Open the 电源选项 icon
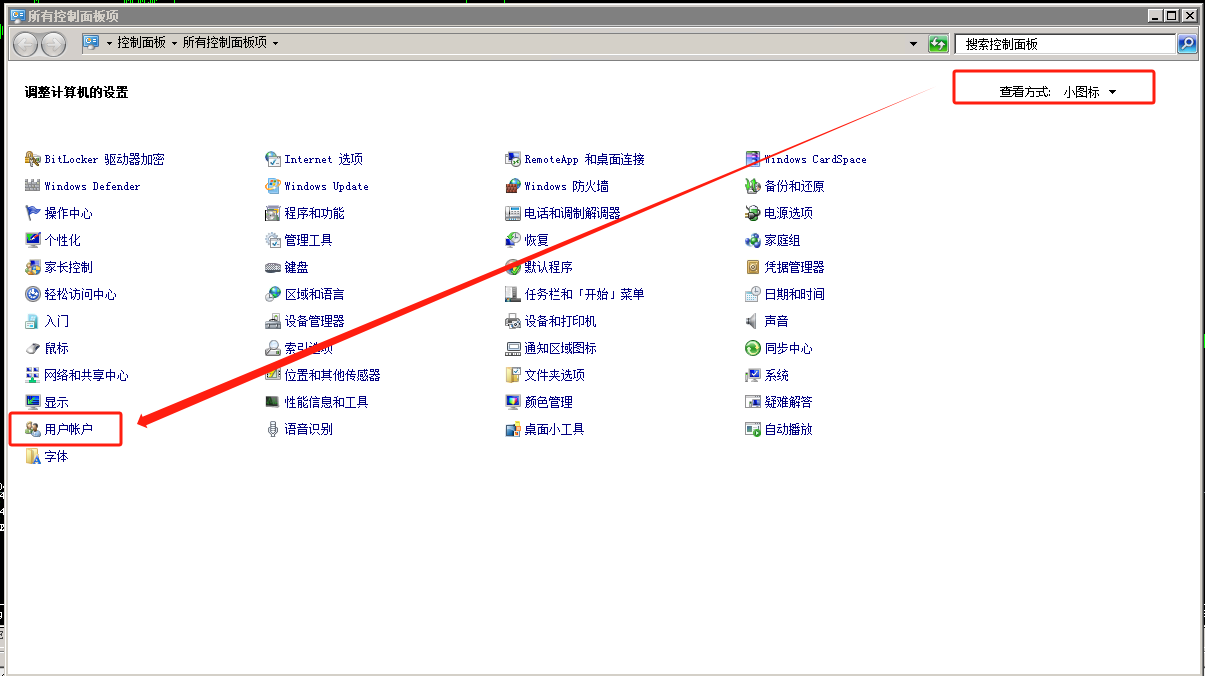This screenshot has height=676, width=1205. tap(753, 213)
